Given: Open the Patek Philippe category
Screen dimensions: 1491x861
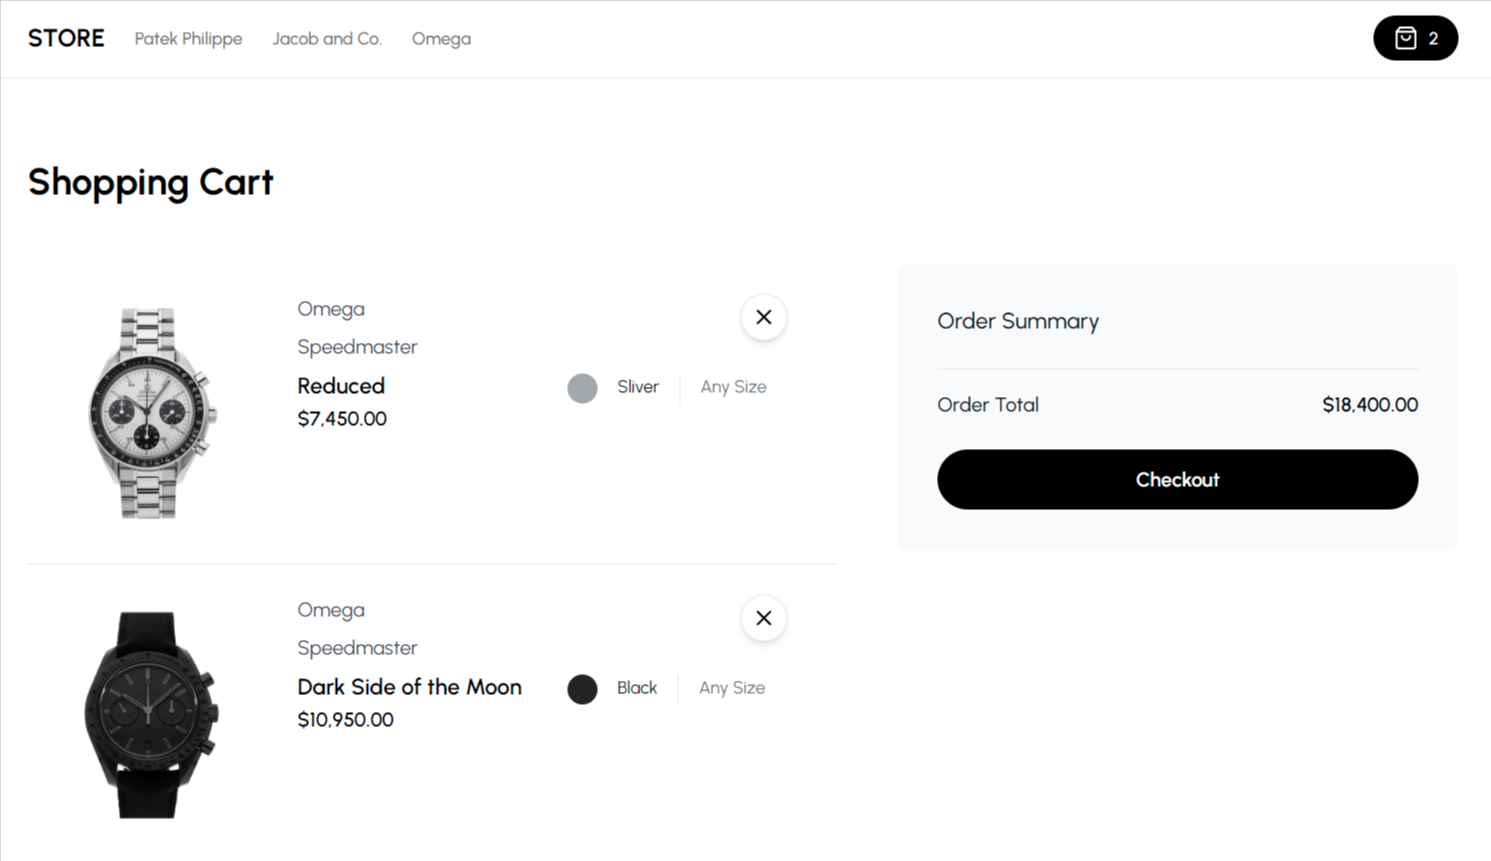Looking at the screenshot, I should [x=188, y=39].
